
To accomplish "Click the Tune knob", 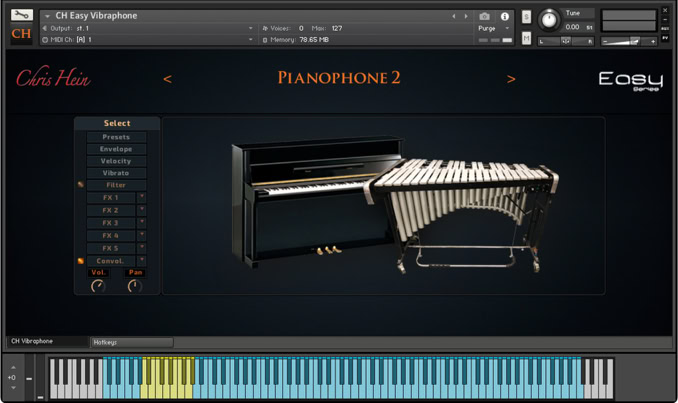I will tap(549, 19).
